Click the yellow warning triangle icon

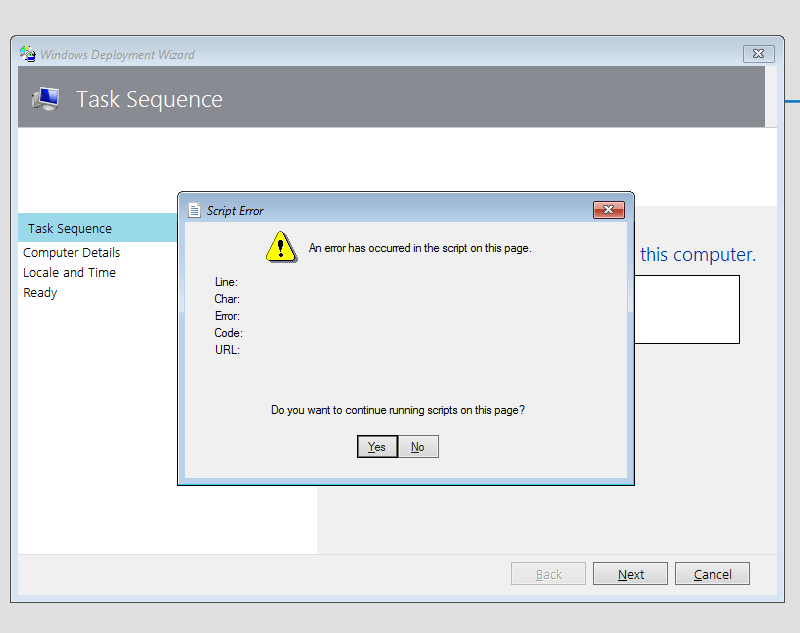(x=281, y=247)
